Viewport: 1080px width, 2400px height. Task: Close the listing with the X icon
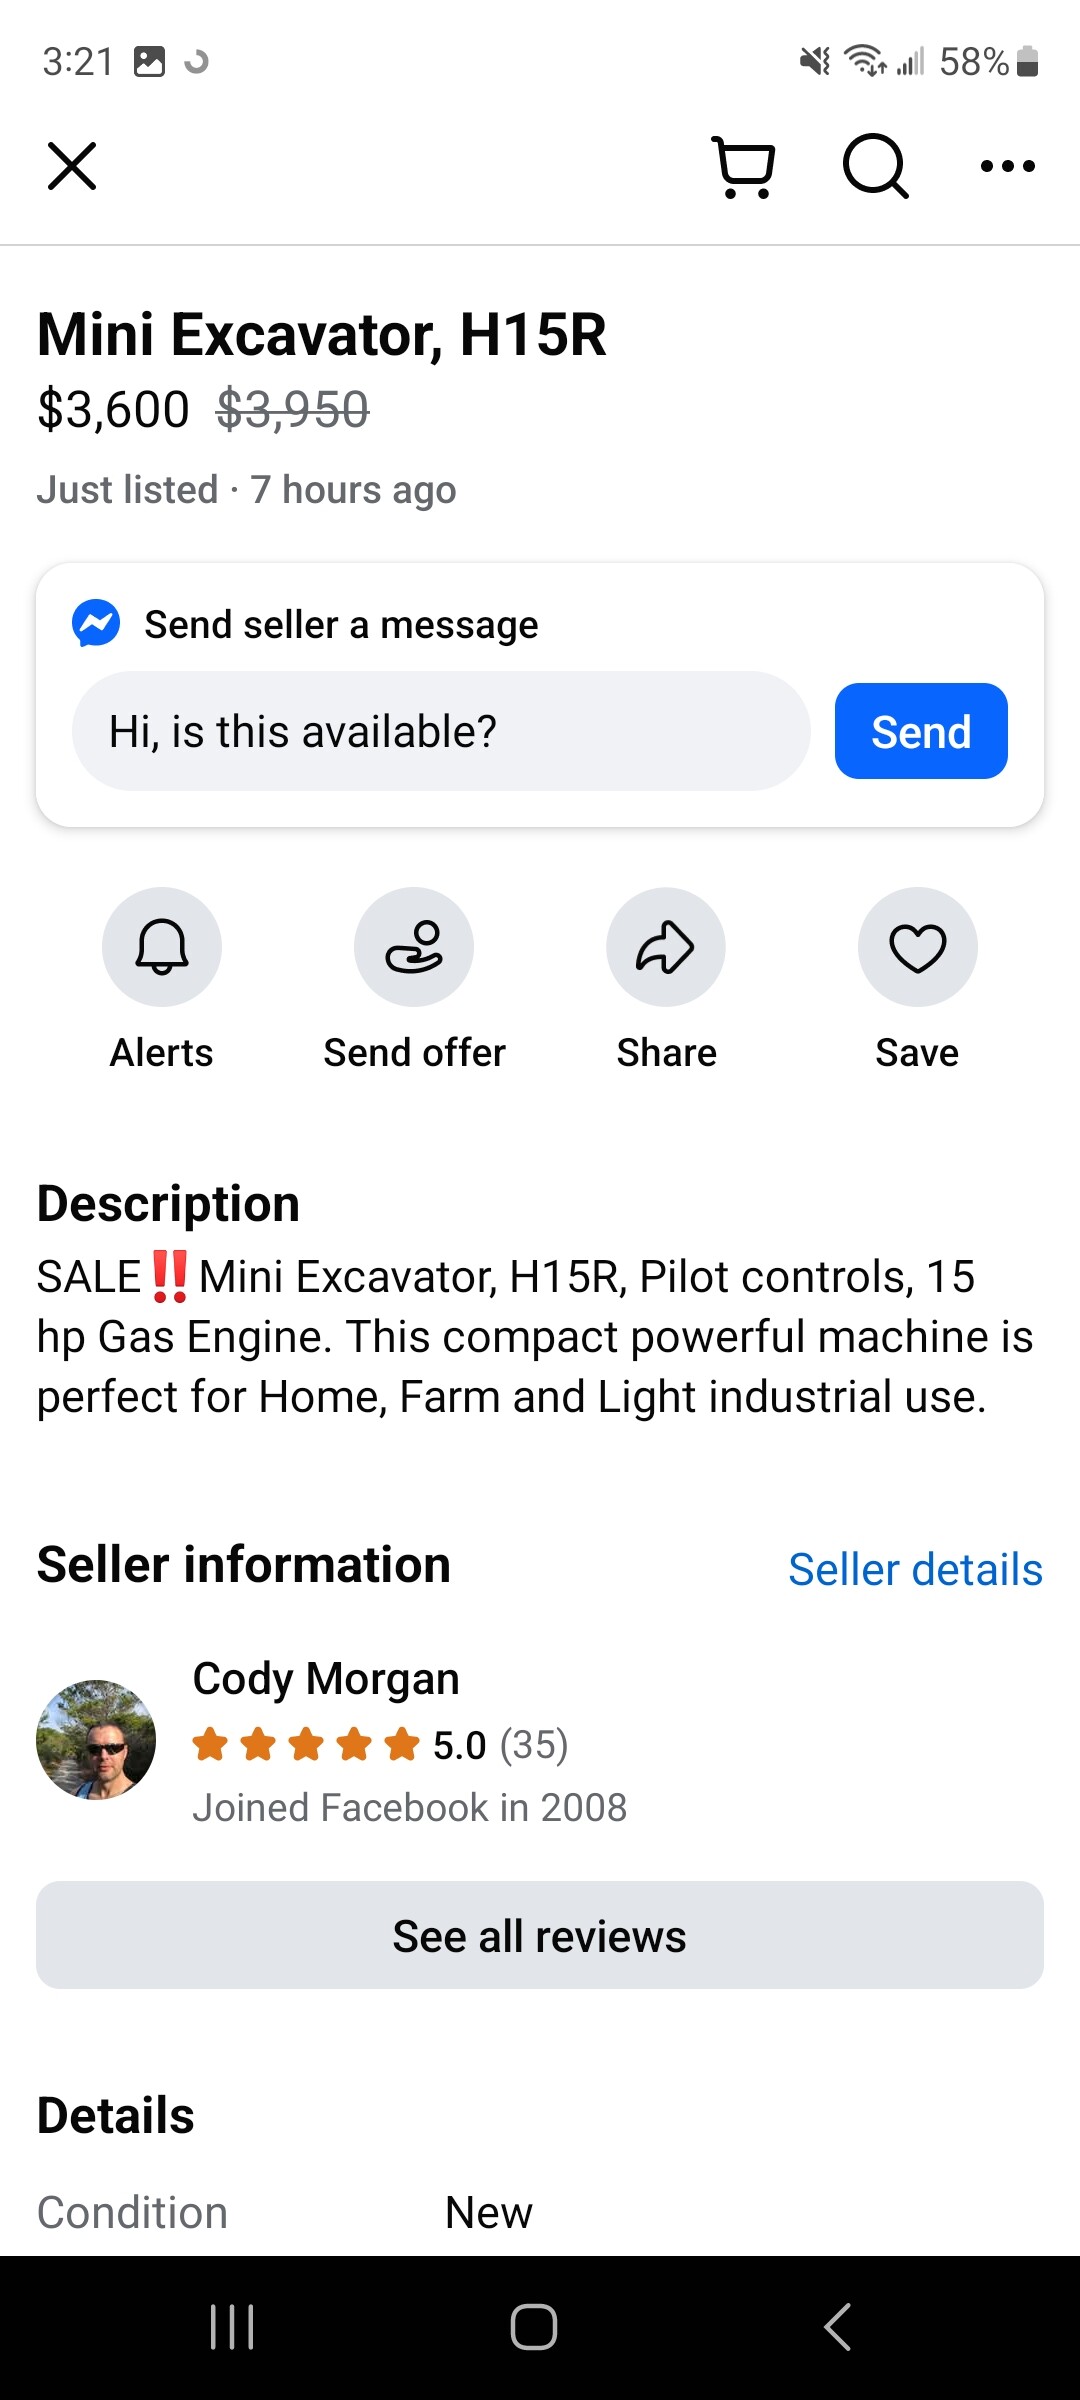click(72, 166)
